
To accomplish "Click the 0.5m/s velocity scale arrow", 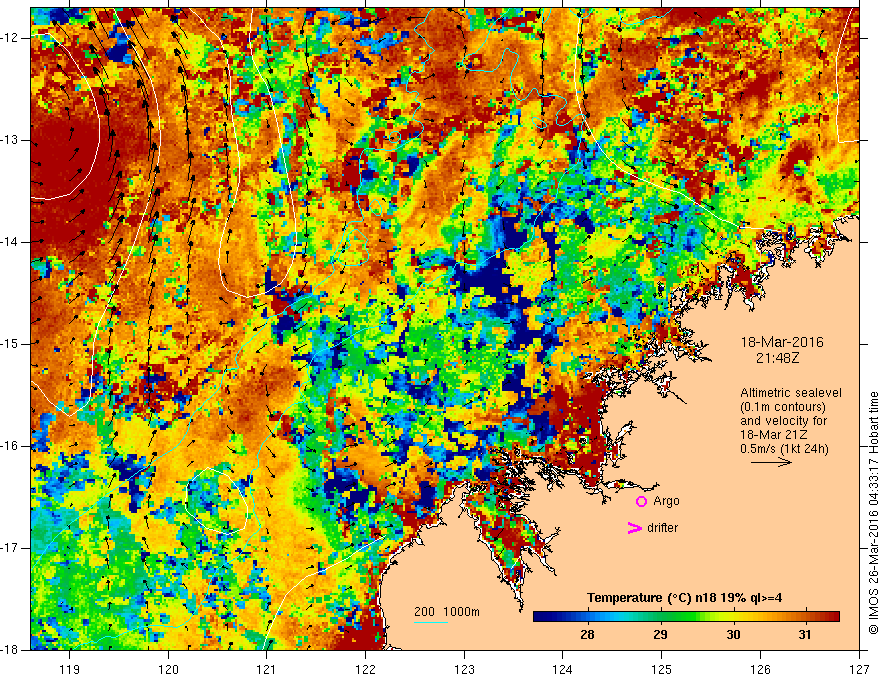I will (x=771, y=462).
